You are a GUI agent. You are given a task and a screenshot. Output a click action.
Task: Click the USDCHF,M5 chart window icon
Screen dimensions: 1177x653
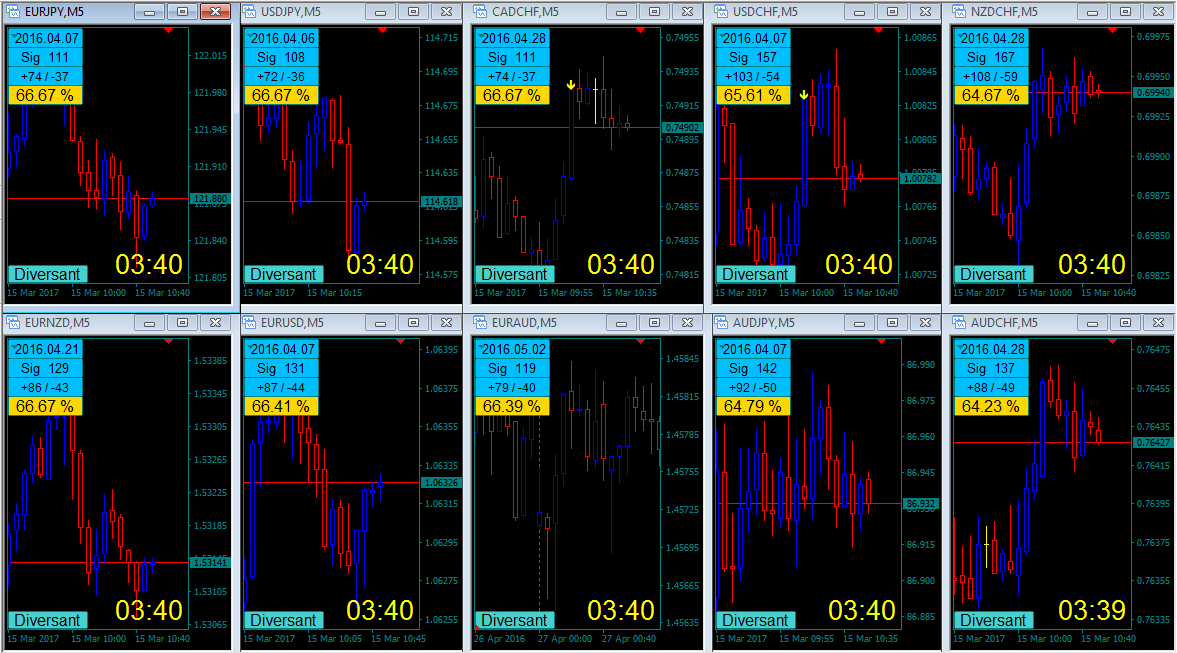point(721,12)
